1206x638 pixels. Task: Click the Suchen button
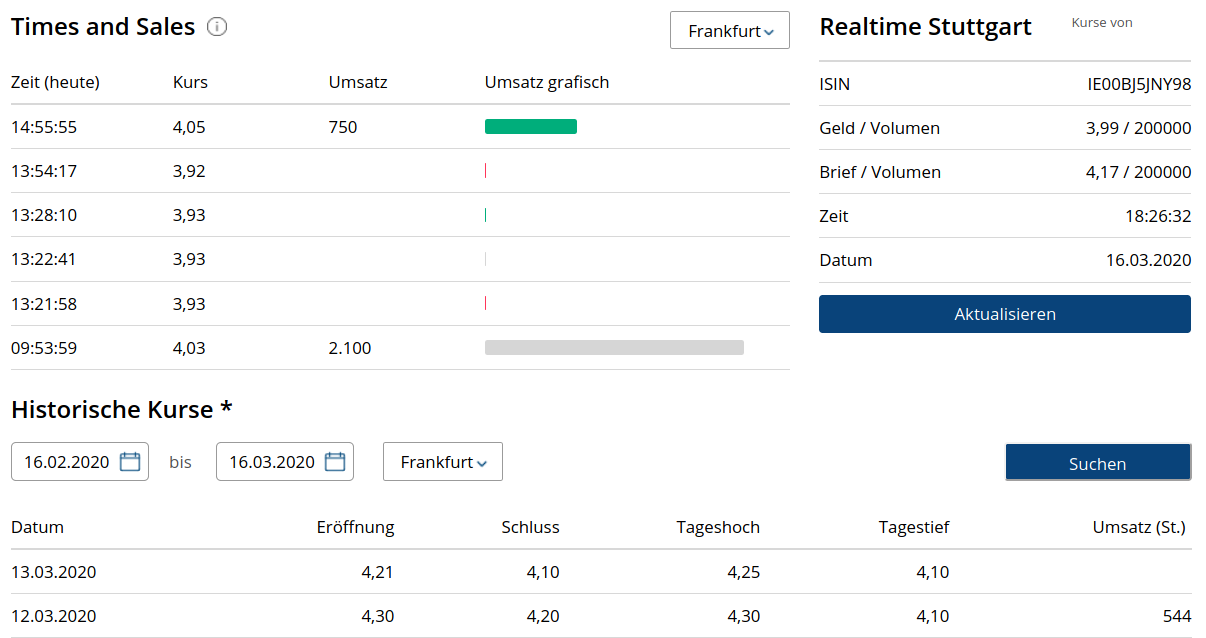click(1097, 463)
